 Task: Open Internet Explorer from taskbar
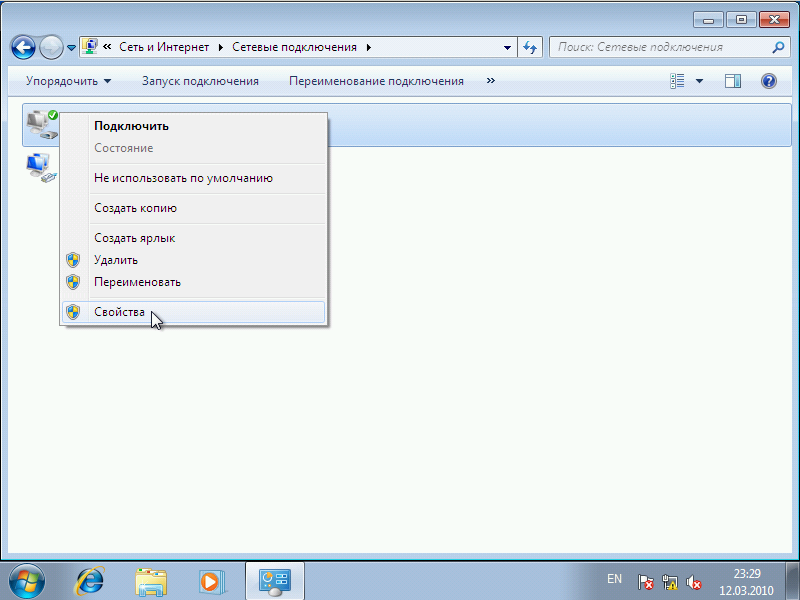click(92, 580)
